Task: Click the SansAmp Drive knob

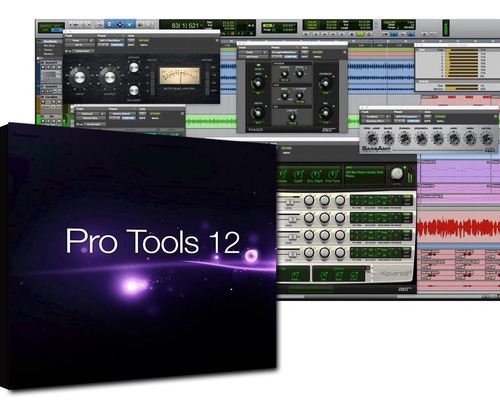Action: [x=438, y=139]
